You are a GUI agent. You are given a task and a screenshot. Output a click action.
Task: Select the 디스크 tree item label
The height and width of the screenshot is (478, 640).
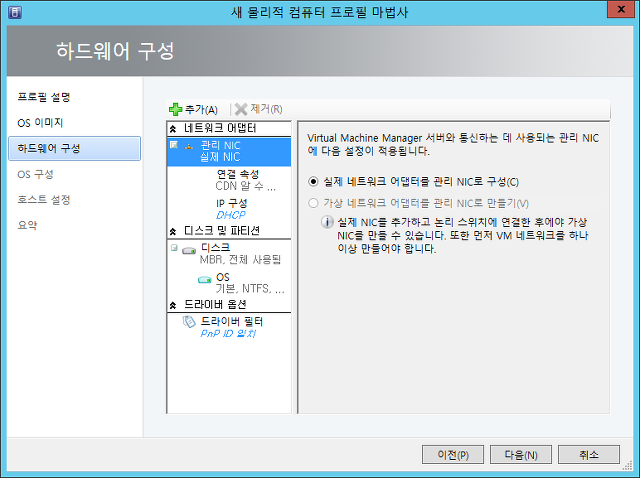(x=215, y=247)
